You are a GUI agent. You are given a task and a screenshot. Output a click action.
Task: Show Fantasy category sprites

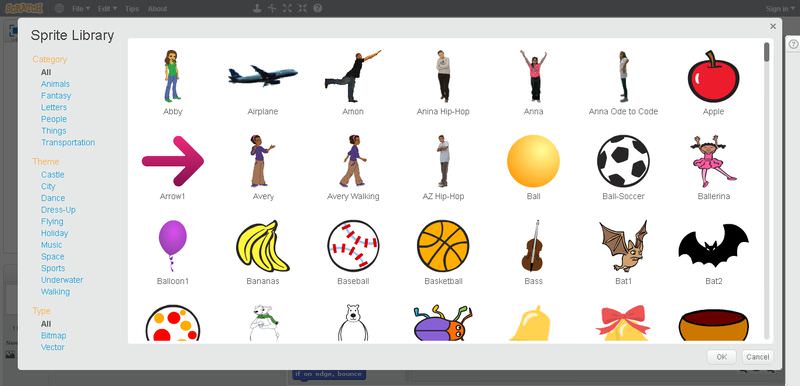(56, 96)
